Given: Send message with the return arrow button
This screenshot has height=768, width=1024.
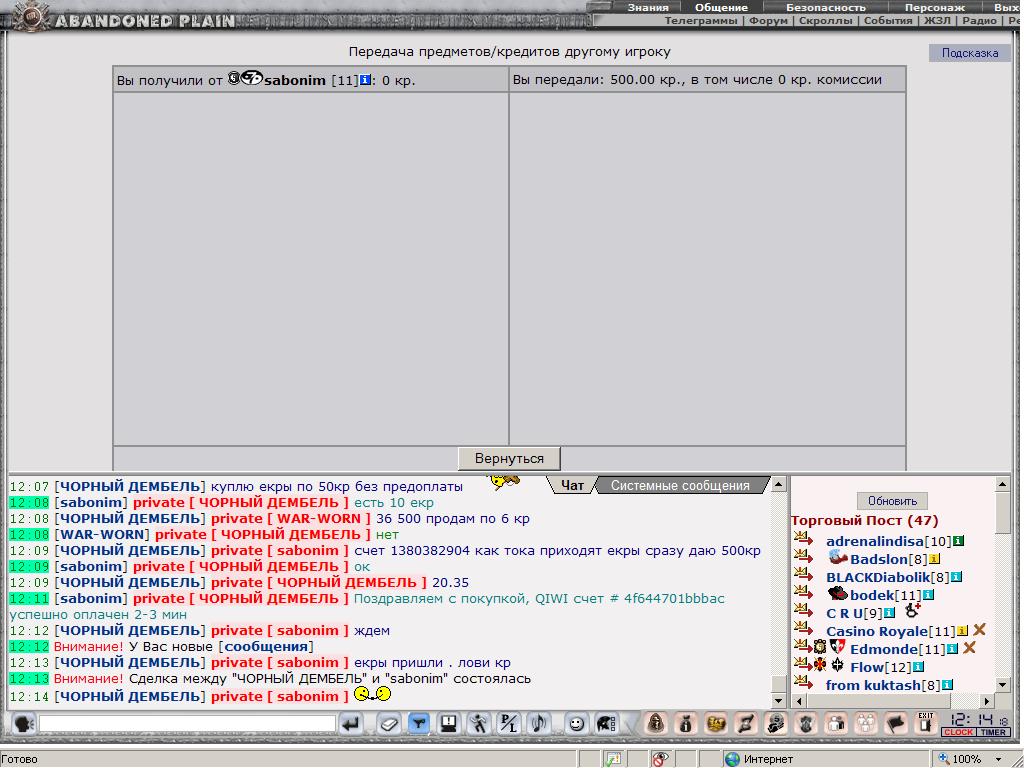Looking at the screenshot, I should [x=351, y=724].
